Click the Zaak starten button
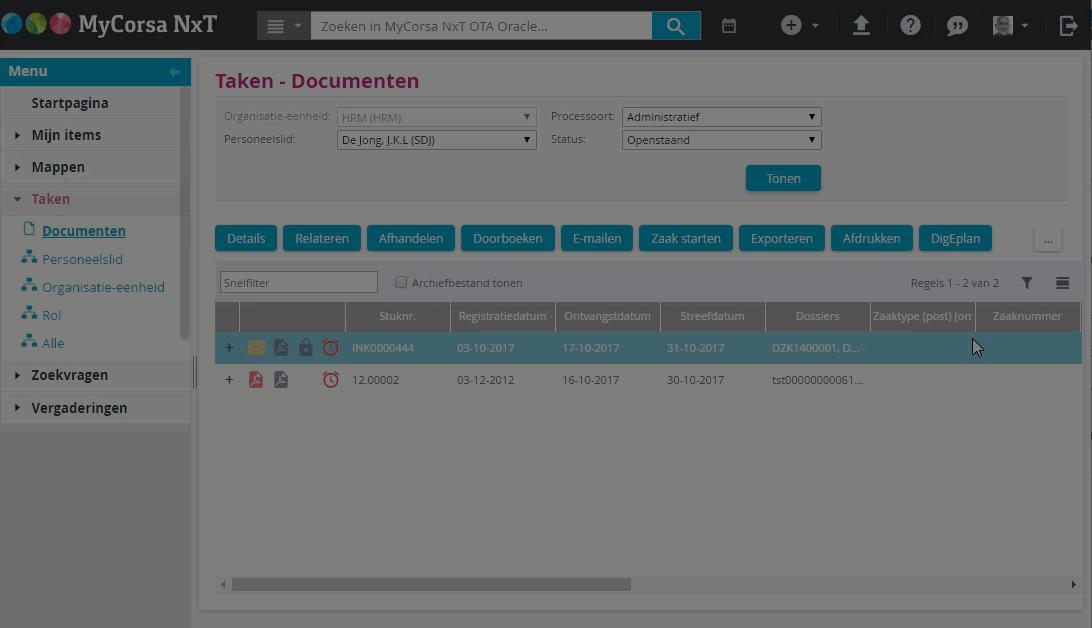Image resolution: width=1092 pixels, height=628 pixels. 685,238
